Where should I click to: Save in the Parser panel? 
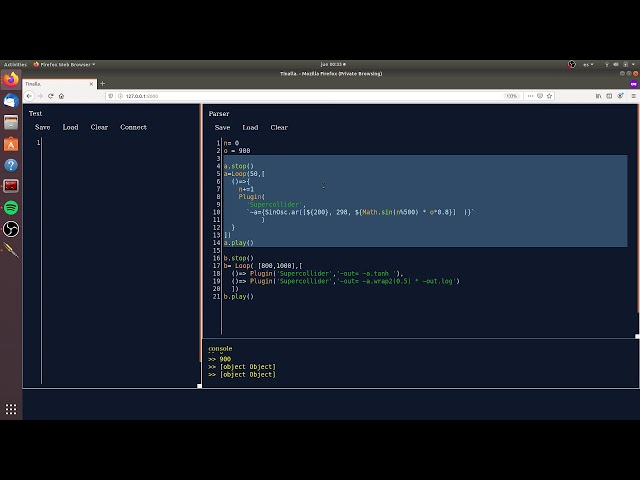point(222,127)
